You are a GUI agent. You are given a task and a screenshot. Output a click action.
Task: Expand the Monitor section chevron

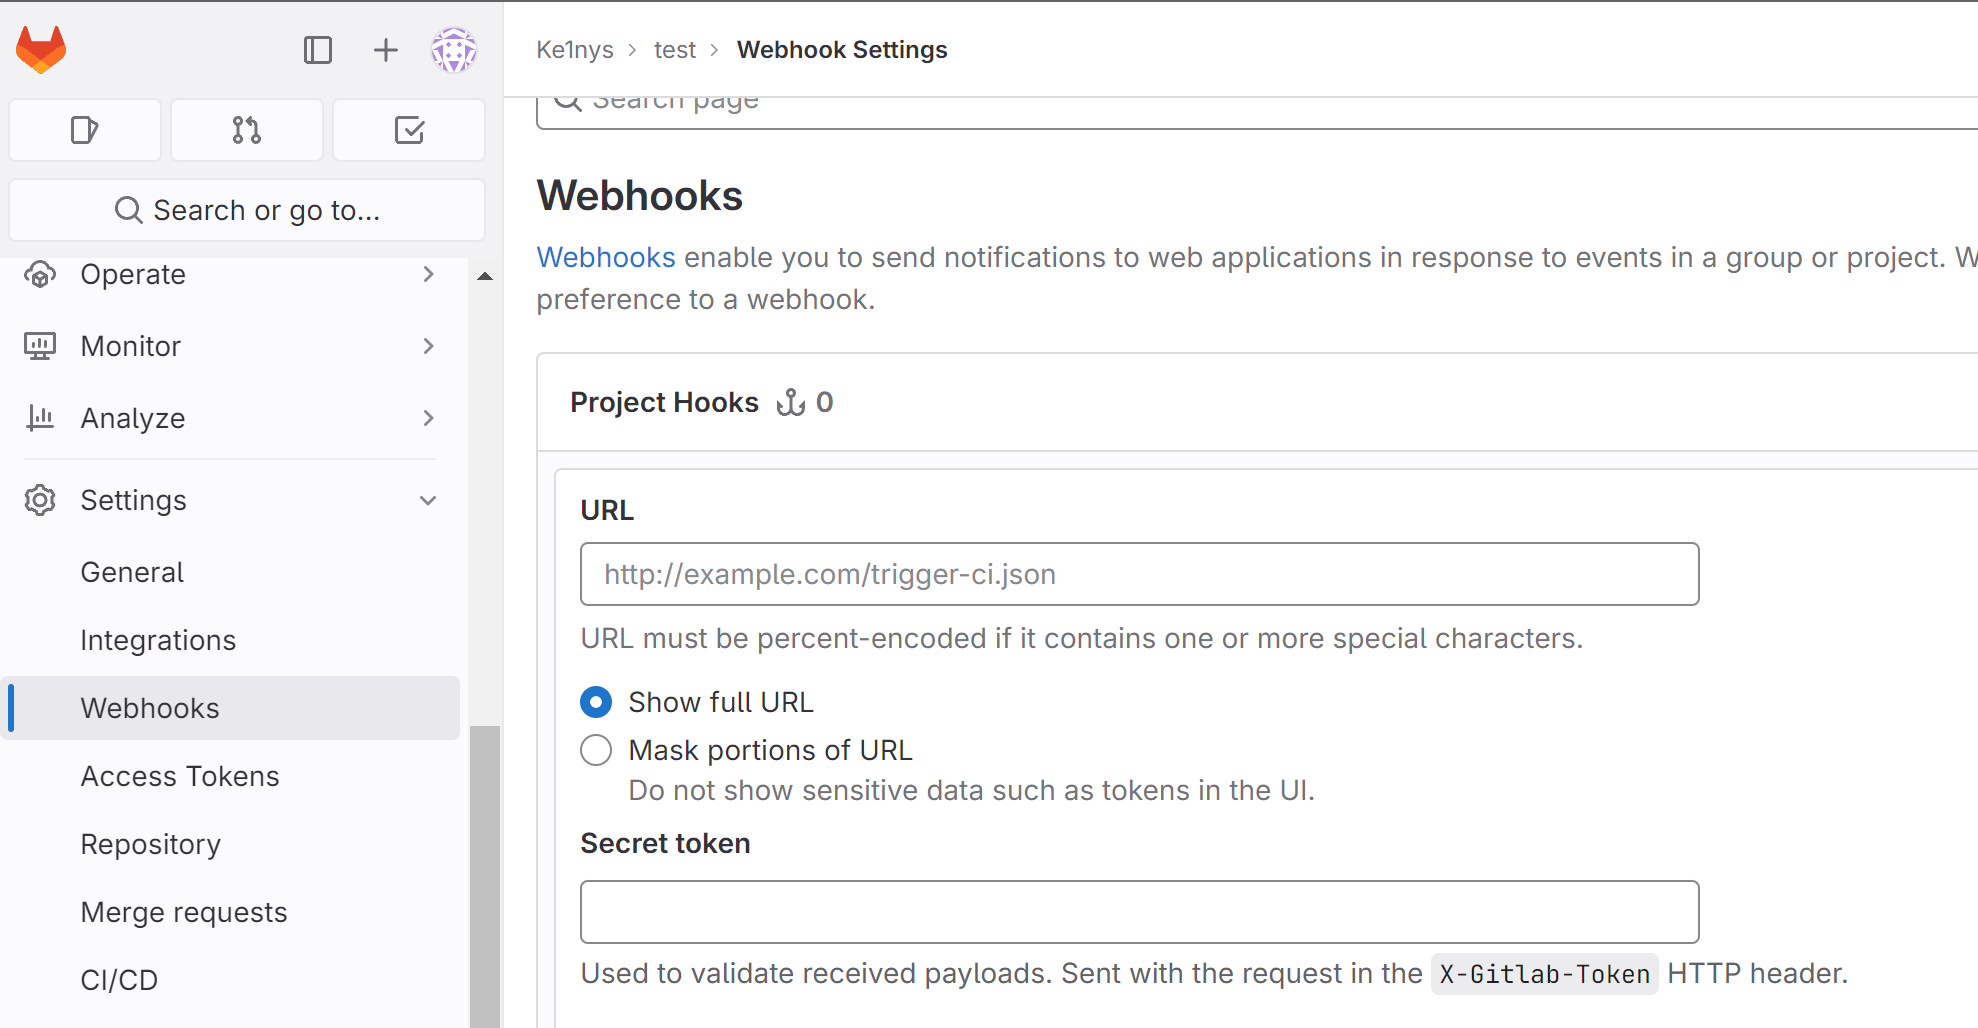[428, 346]
